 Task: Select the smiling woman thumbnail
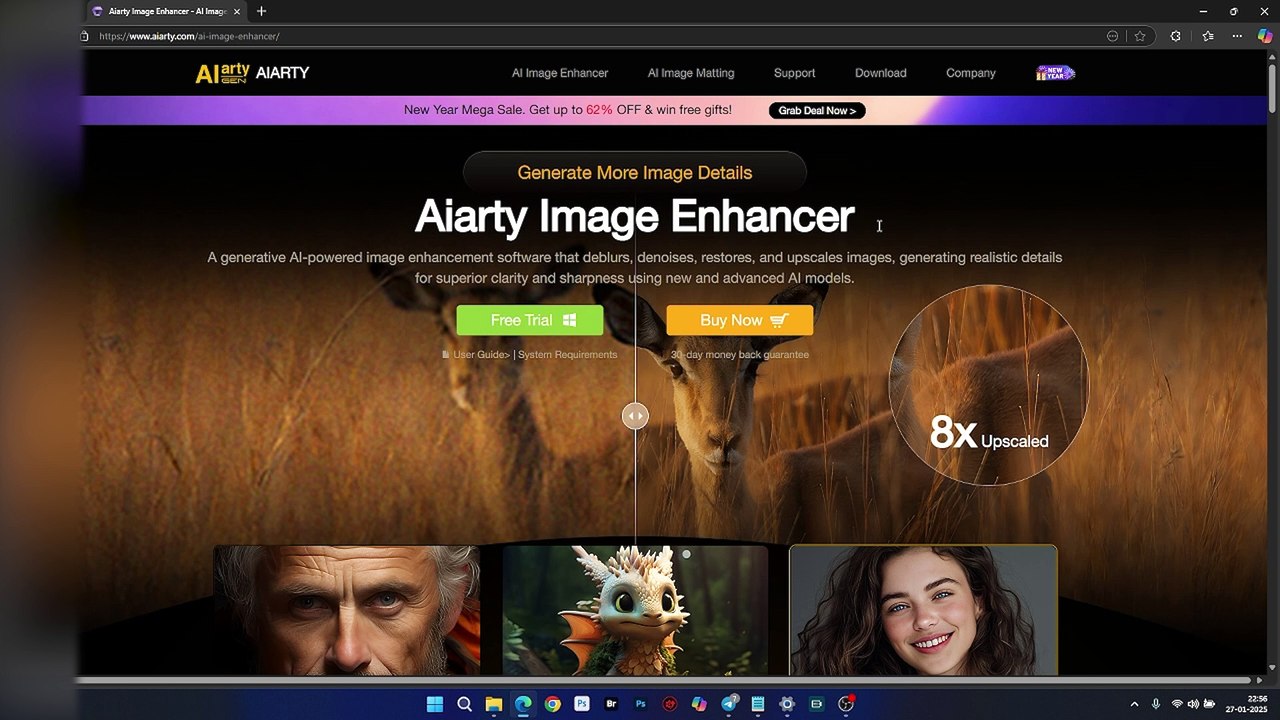coord(923,610)
